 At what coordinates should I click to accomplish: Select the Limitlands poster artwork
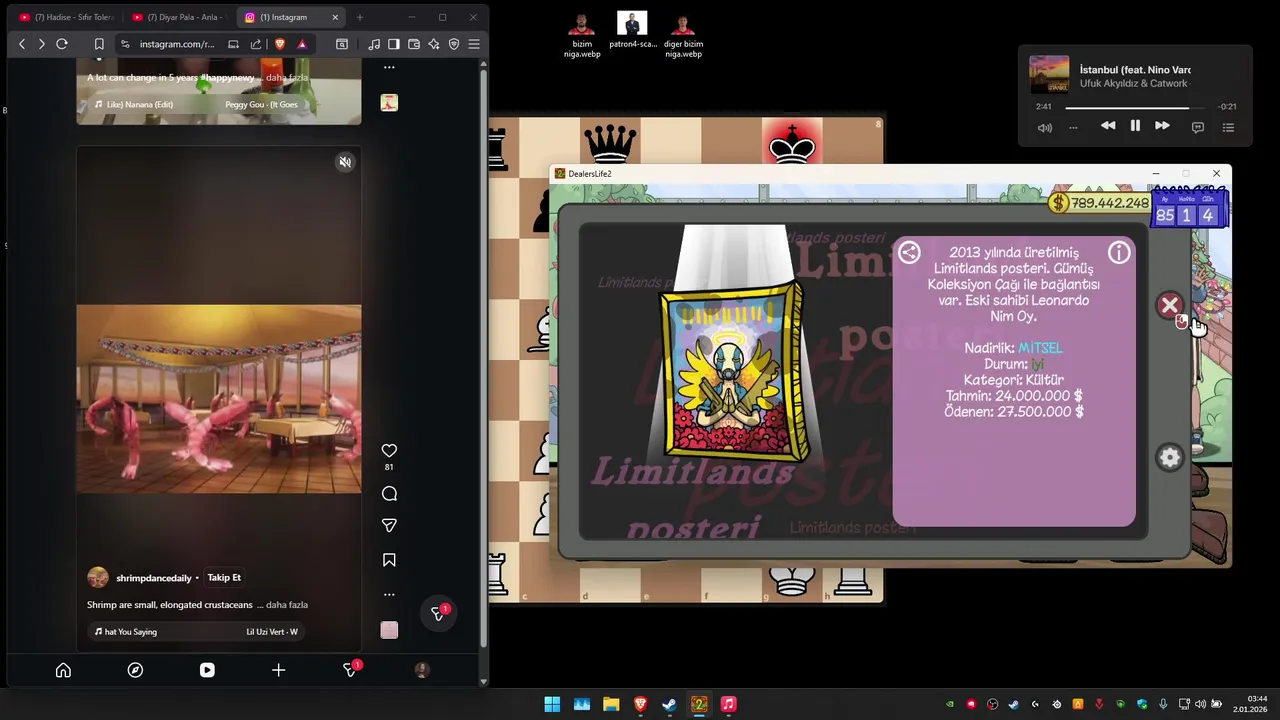click(733, 372)
